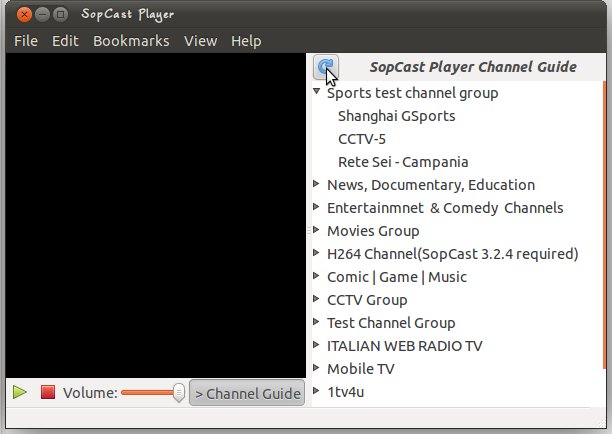Select the ITALIAN WEB RADIO TV row
Screen dimensions: 612x434
pyautogui.click(x=457, y=346)
